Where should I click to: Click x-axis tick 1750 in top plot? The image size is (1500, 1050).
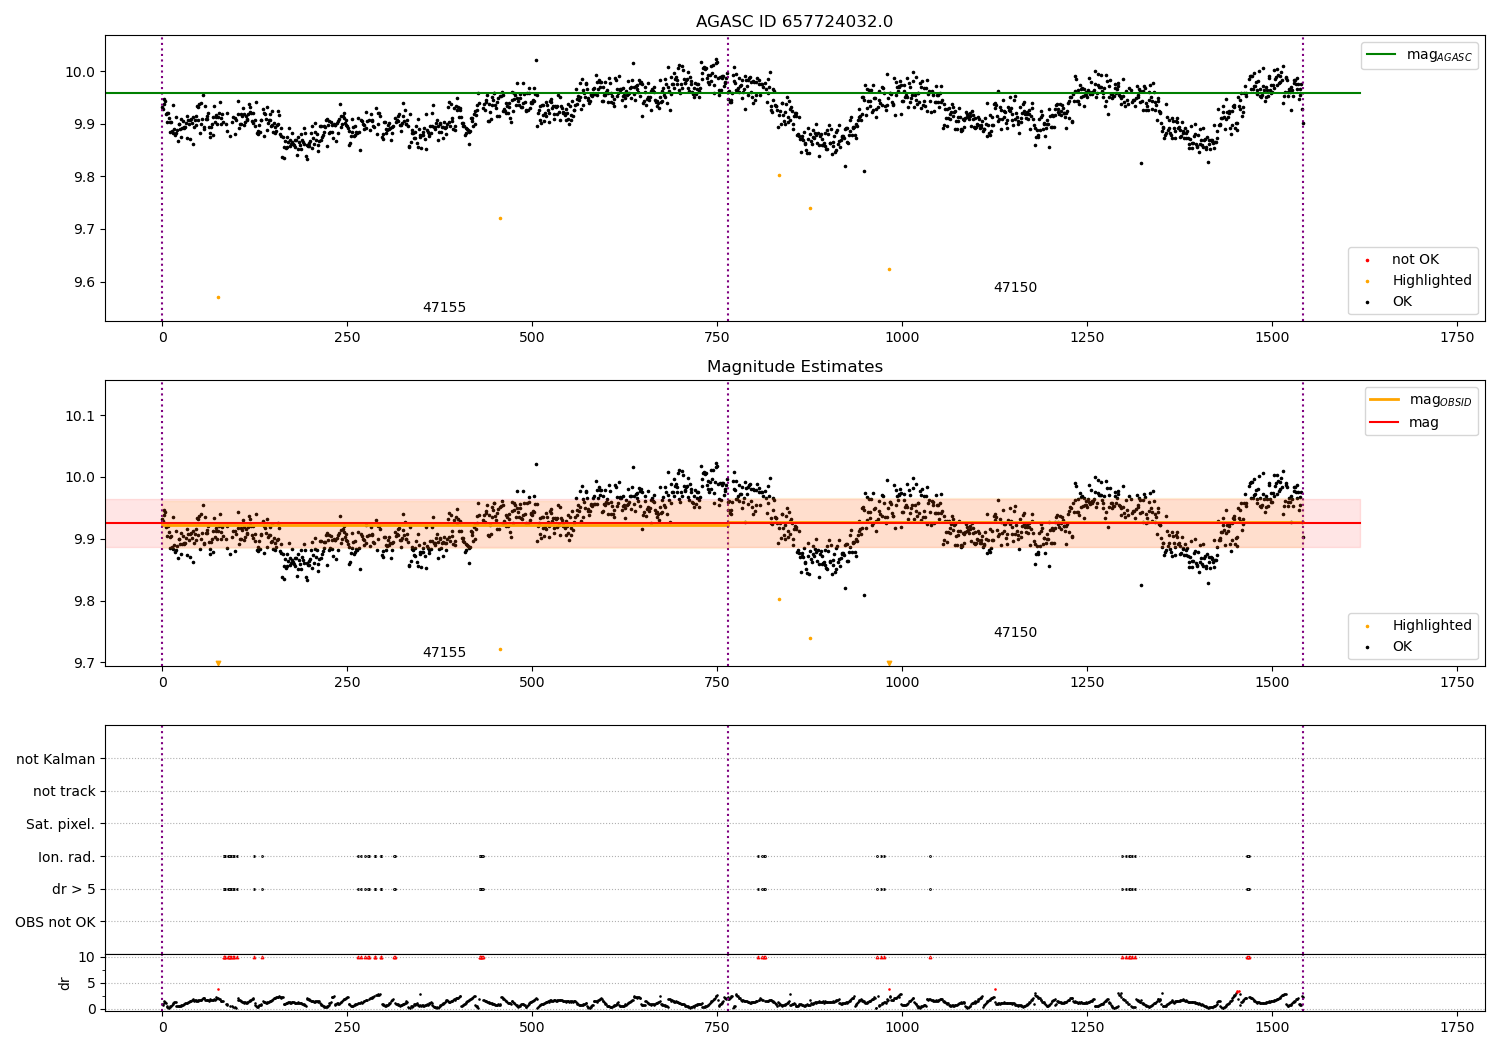1457,338
